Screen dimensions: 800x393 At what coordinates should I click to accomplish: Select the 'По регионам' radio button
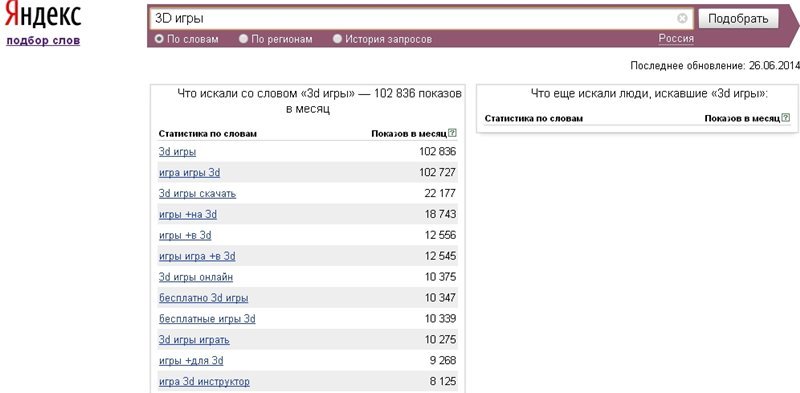244,39
